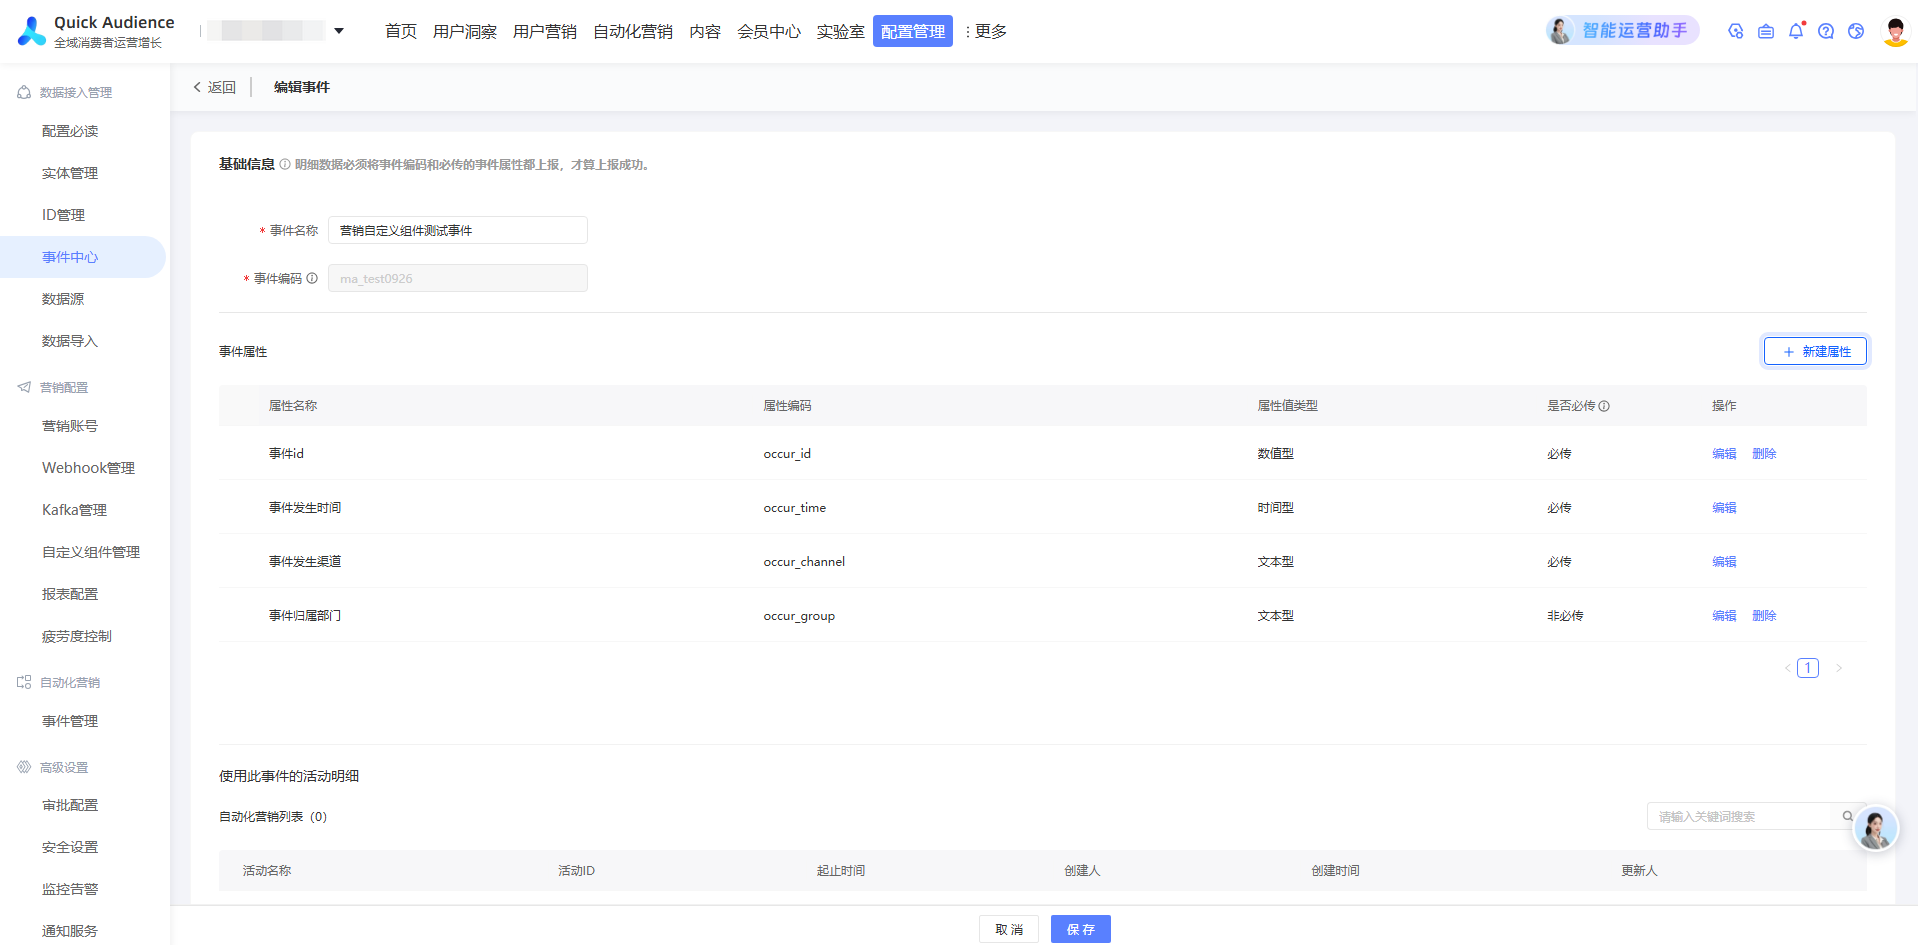Click the info icon beside 是否必传
Viewport: 1918px width, 945px height.
click(1604, 406)
